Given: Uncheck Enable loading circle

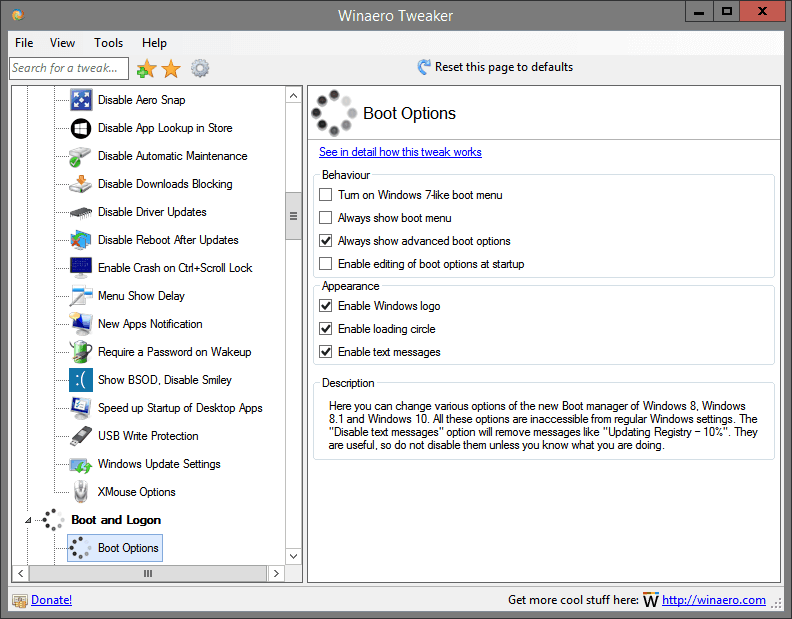Looking at the screenshot, I should [x=326, y=329].
